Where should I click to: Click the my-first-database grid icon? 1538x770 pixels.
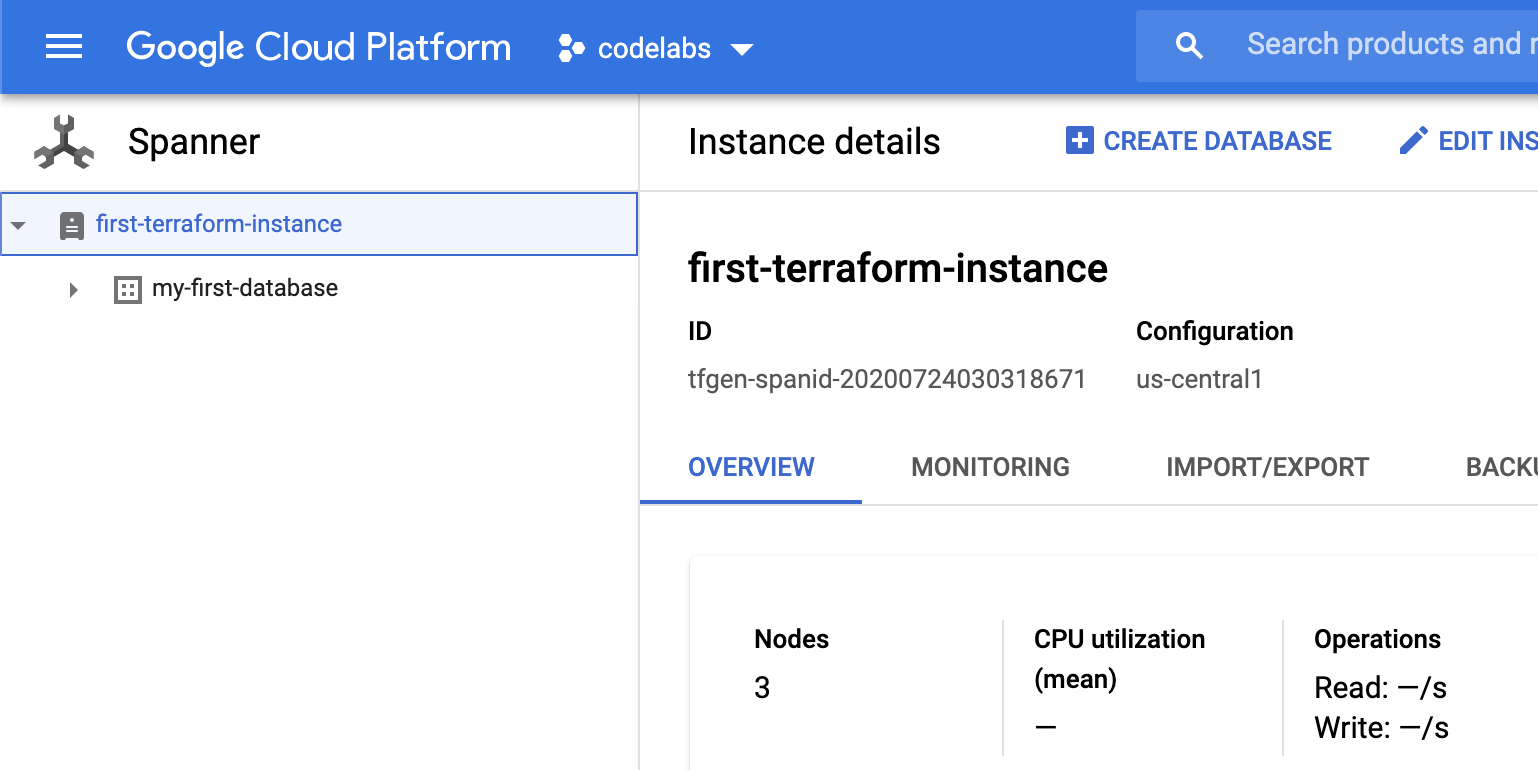(x=128, y=290)
